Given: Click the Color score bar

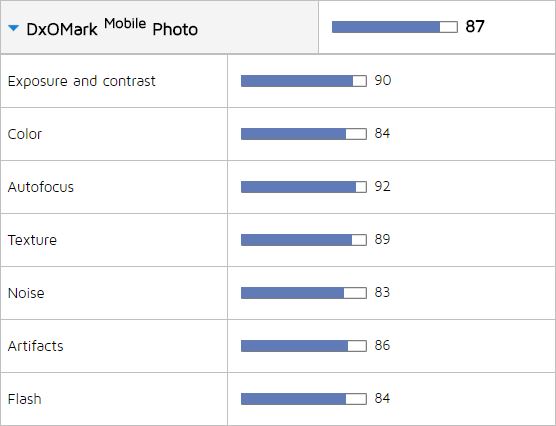Looking at the screenshot, I should coord(304,134).
